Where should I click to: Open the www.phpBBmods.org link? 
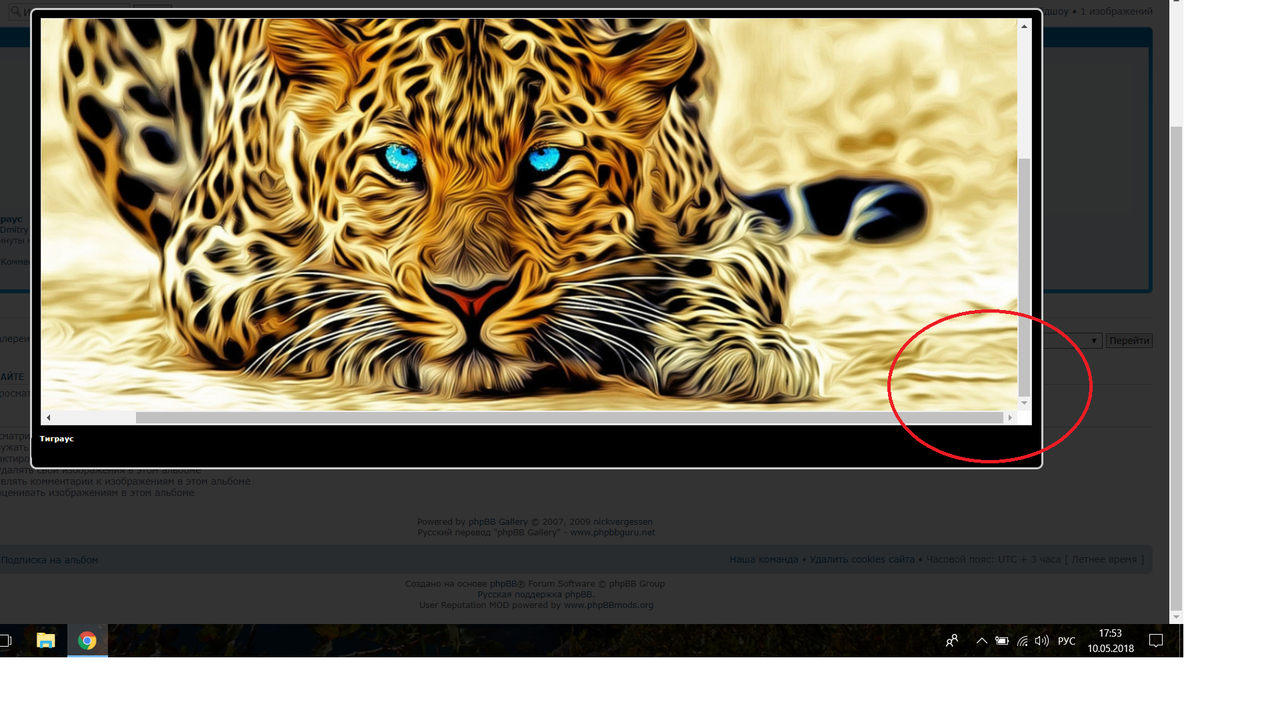click(608, 605)
